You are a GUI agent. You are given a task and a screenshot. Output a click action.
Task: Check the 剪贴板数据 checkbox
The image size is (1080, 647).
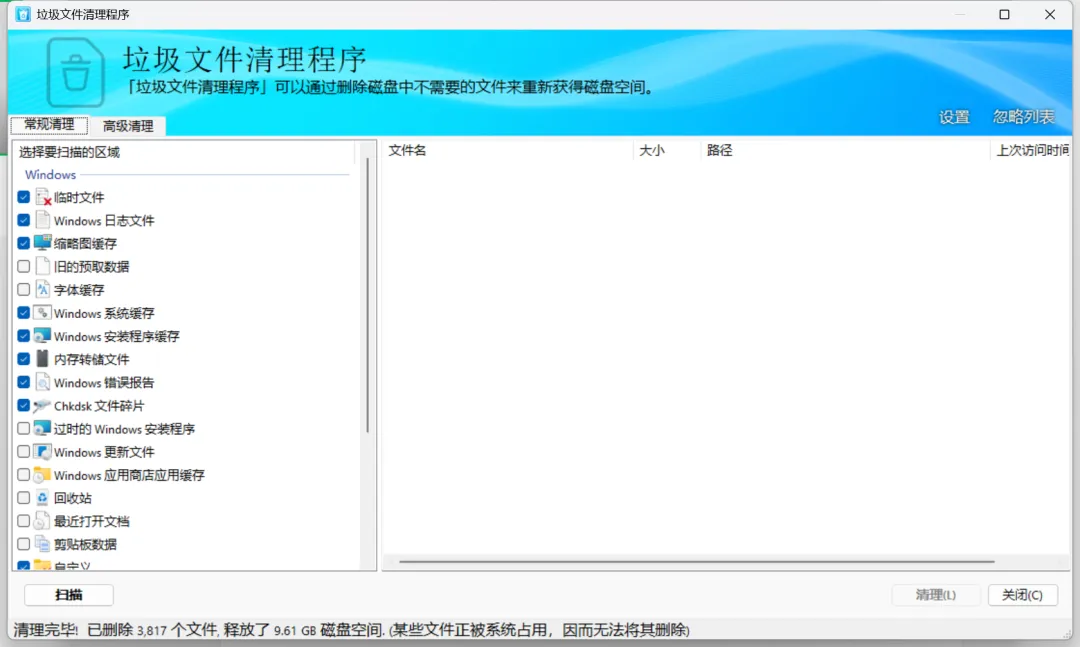[x=23, y=544]
